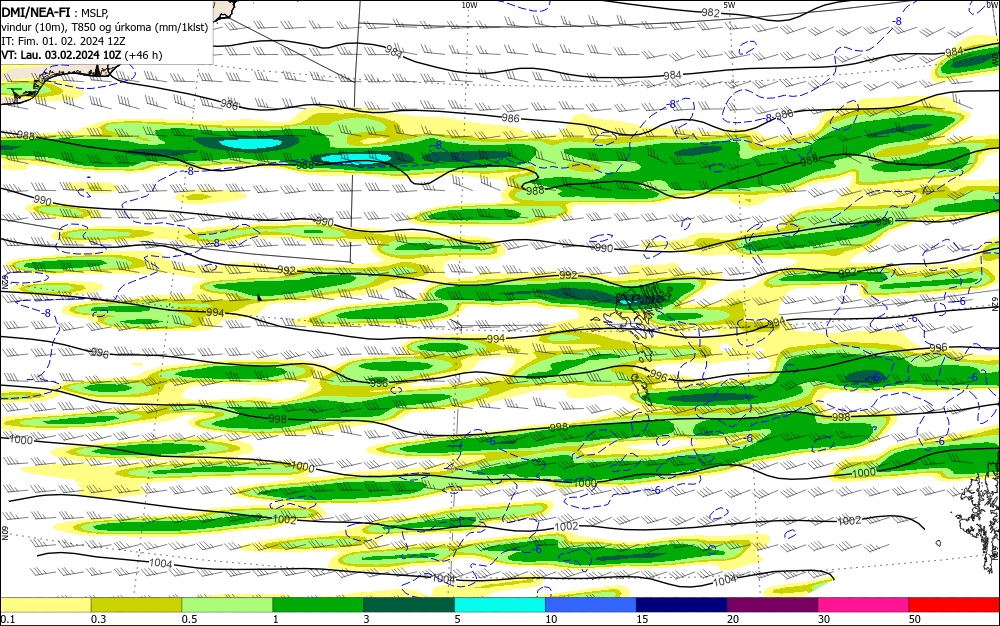The image size is (1000, 626).
Task: Click the legend value "15"
Action: 642,619
